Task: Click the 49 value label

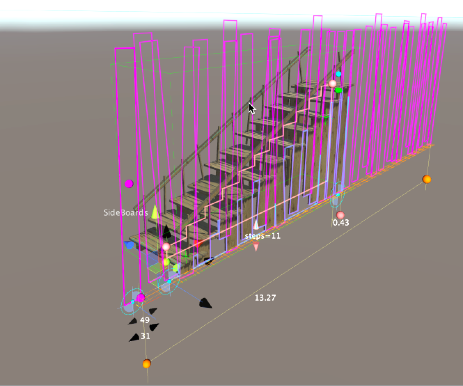Action: coord(145,320)
